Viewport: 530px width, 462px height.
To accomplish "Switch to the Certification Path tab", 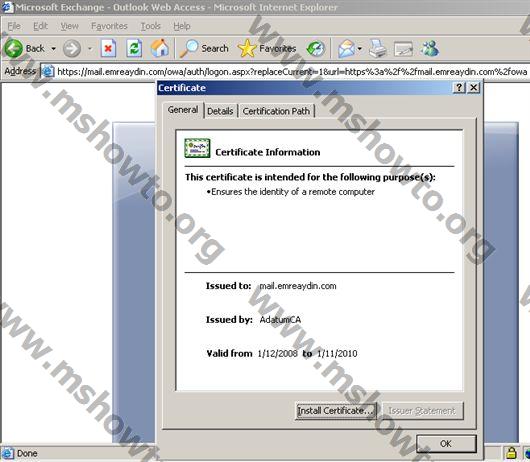I will [276, 111].
